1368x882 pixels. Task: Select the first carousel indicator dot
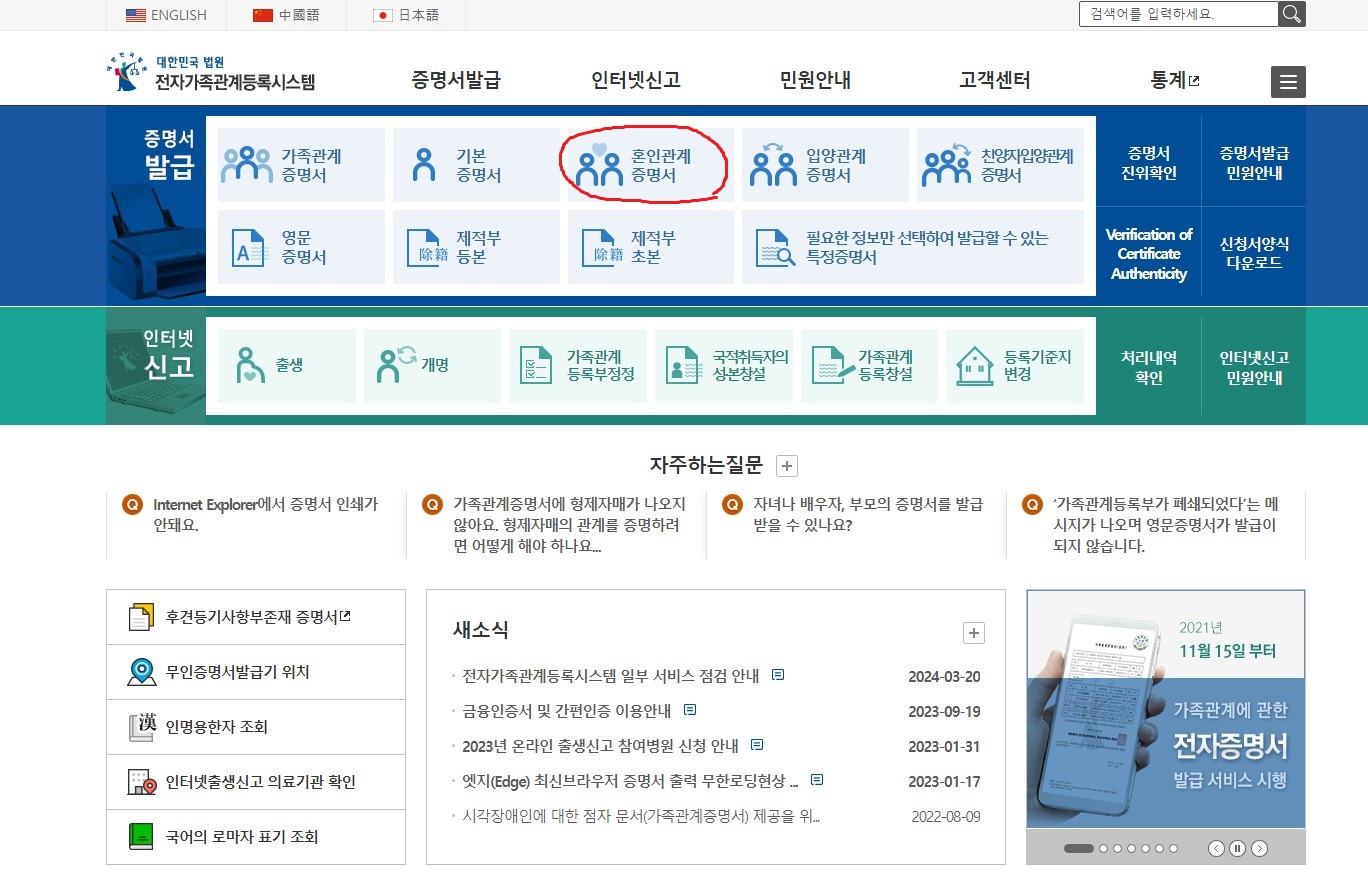coord(1078,847)
